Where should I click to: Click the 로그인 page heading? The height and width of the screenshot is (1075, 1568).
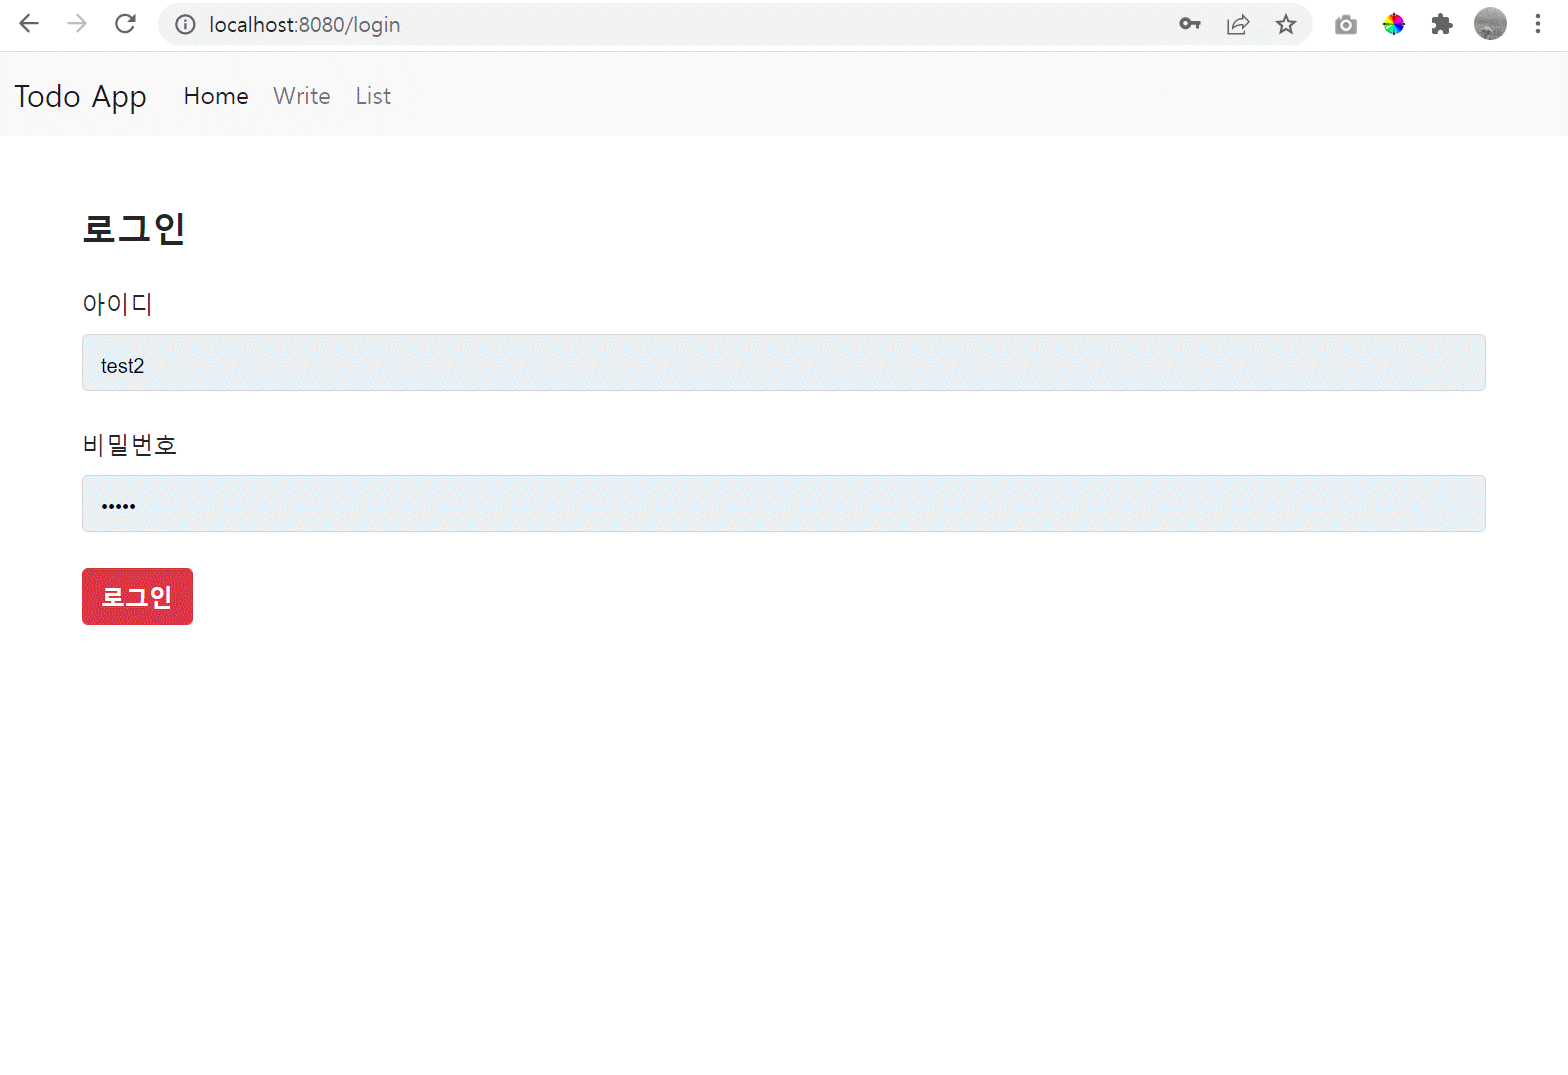coord(134,229)
